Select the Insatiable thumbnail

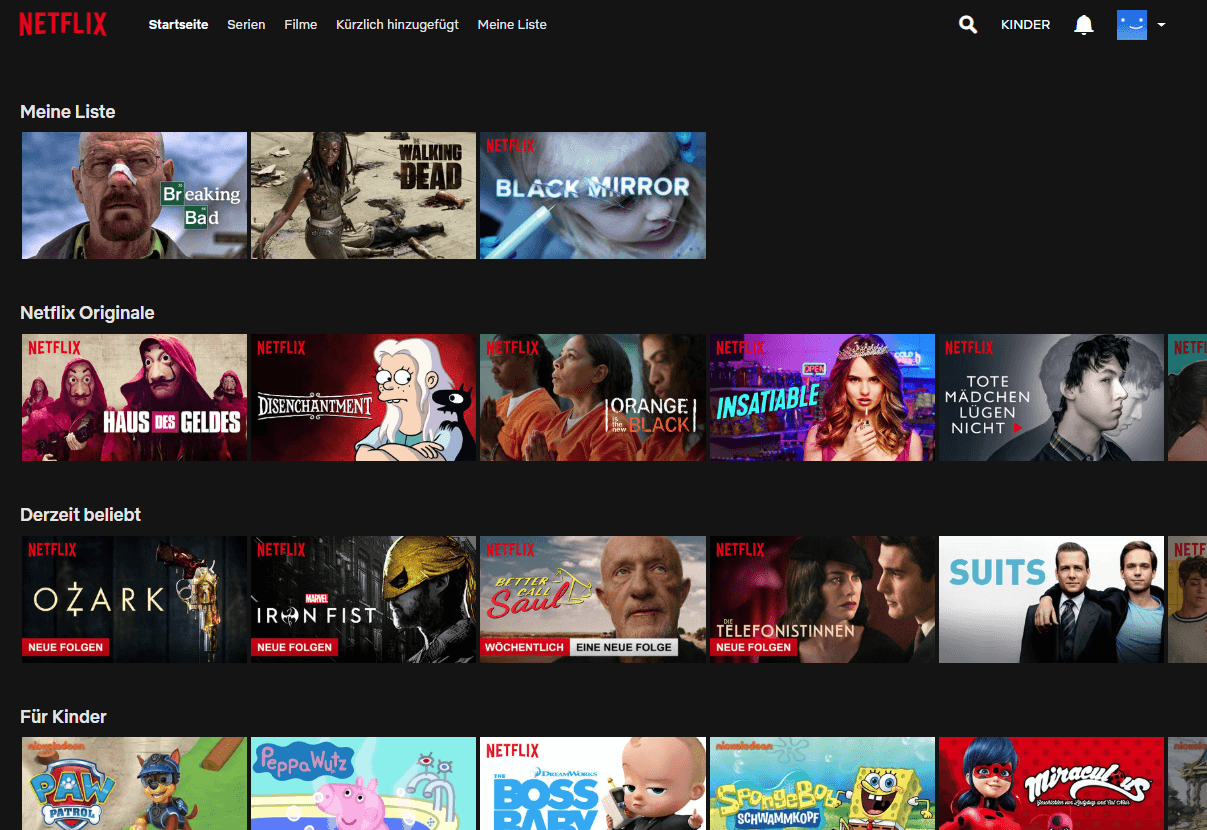click(x=822, y=398)
